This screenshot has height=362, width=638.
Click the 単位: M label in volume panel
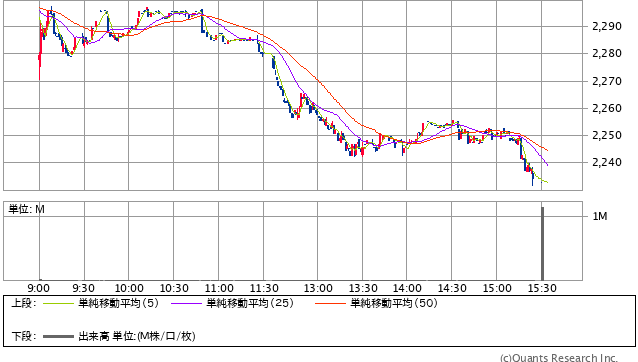(26, 209)
